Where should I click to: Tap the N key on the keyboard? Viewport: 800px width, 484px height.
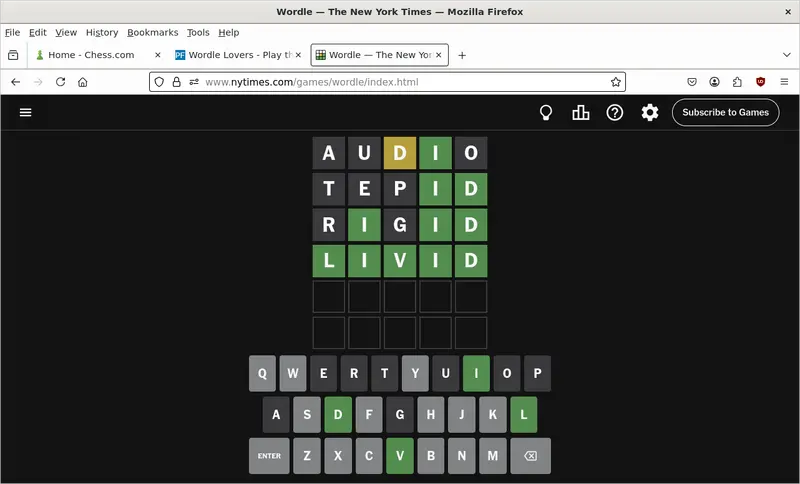(462, 456)
